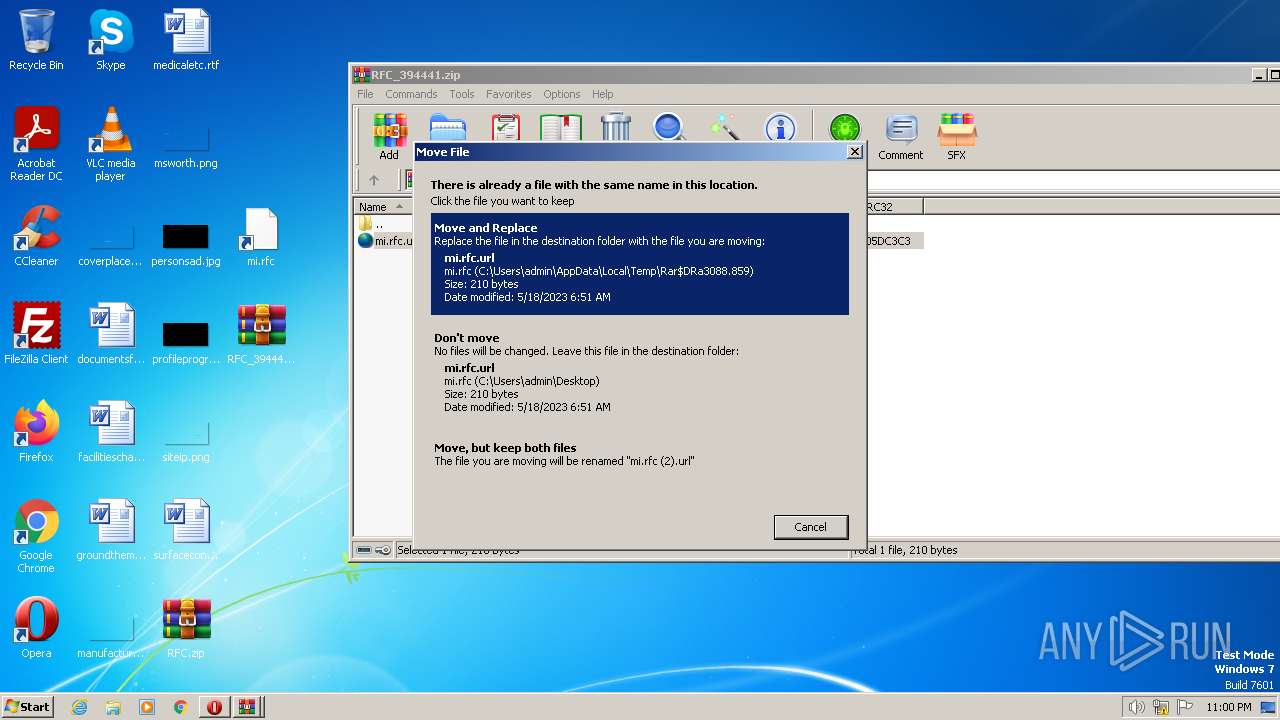Select facilitiescha Word document
Image resolution: width=1280 pixels, height=720 pixels.
(x=110, y=432)
